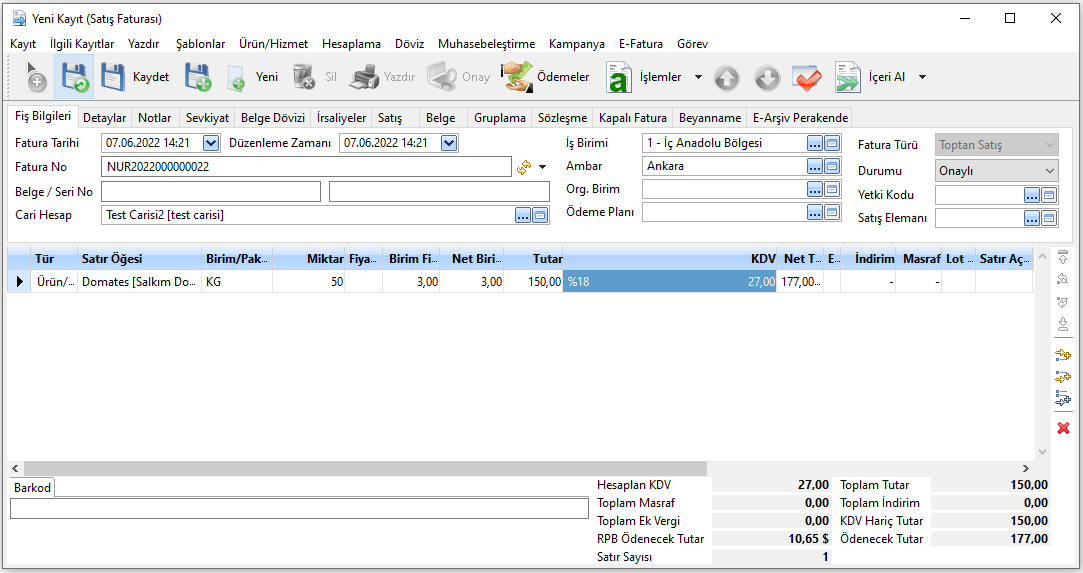Viewport: 1083px width, 573px height.
Task: Expand the arrow next to Fatura No
Action: tap(543, 167)
